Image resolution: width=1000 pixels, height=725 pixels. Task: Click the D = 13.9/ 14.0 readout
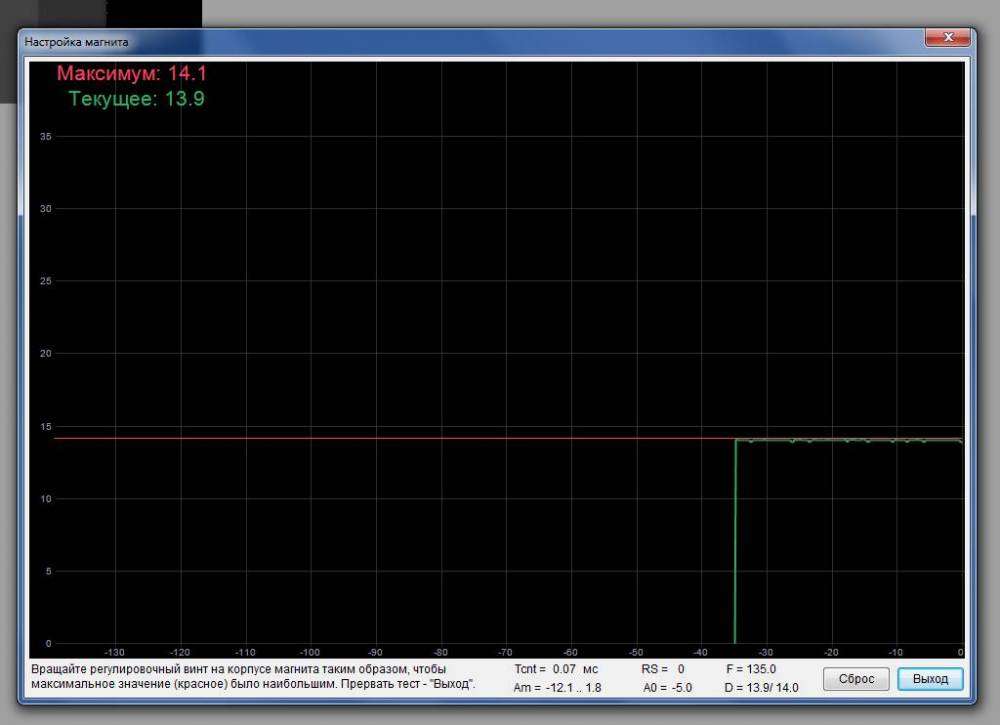(759, 688)
